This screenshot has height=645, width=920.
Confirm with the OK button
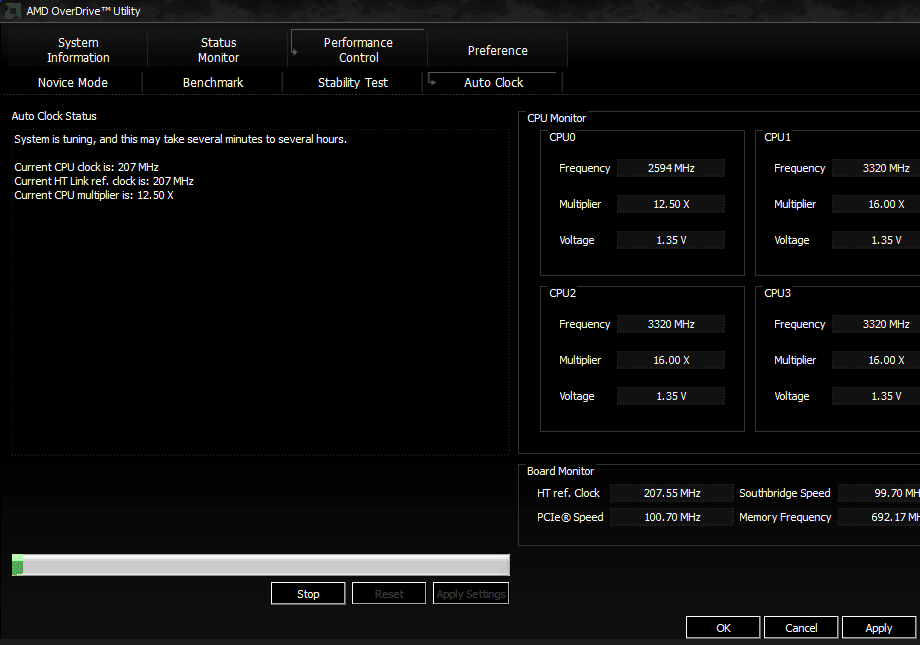coord(723,627)
